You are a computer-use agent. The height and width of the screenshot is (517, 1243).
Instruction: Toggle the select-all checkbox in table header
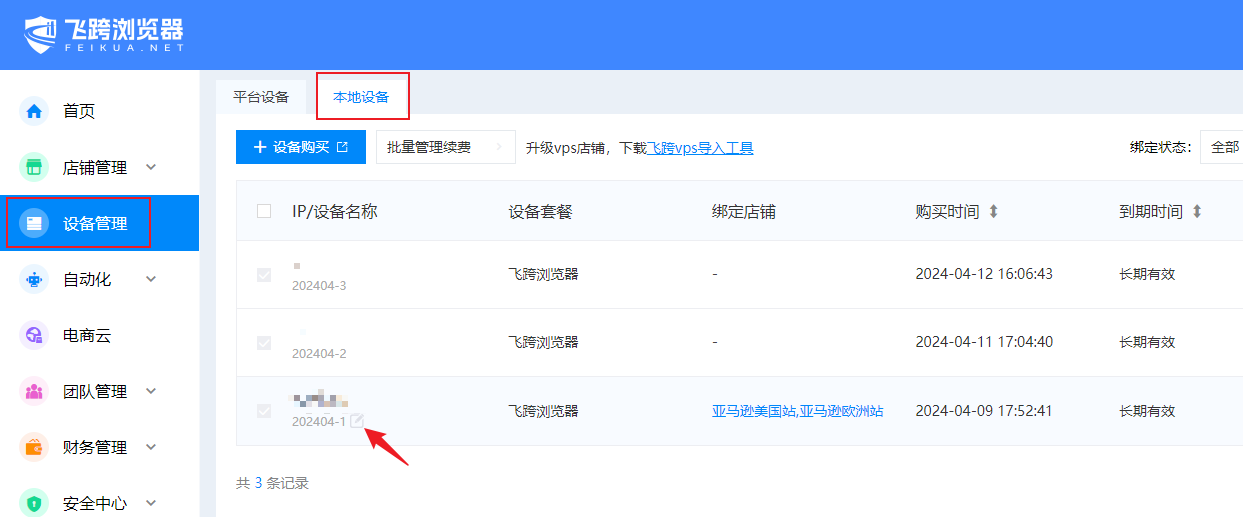264,211
